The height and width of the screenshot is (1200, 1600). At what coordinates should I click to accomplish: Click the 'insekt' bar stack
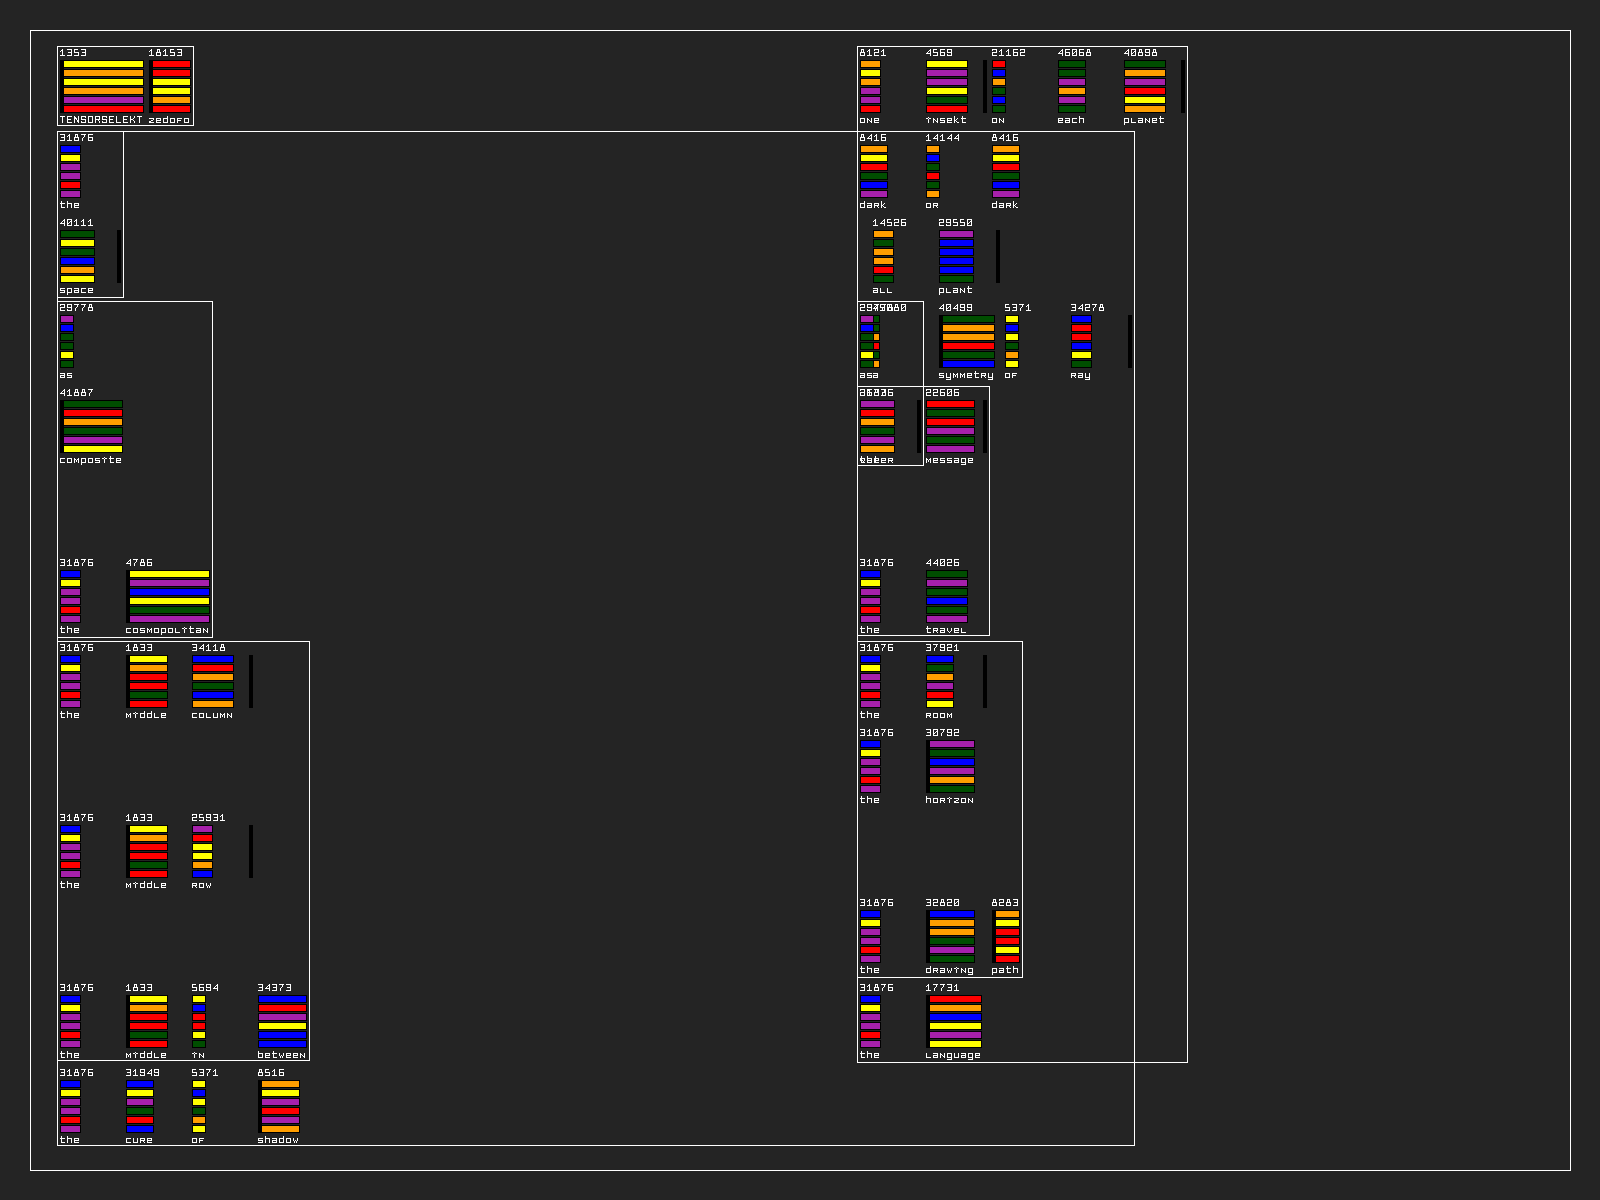pos(946,86)
